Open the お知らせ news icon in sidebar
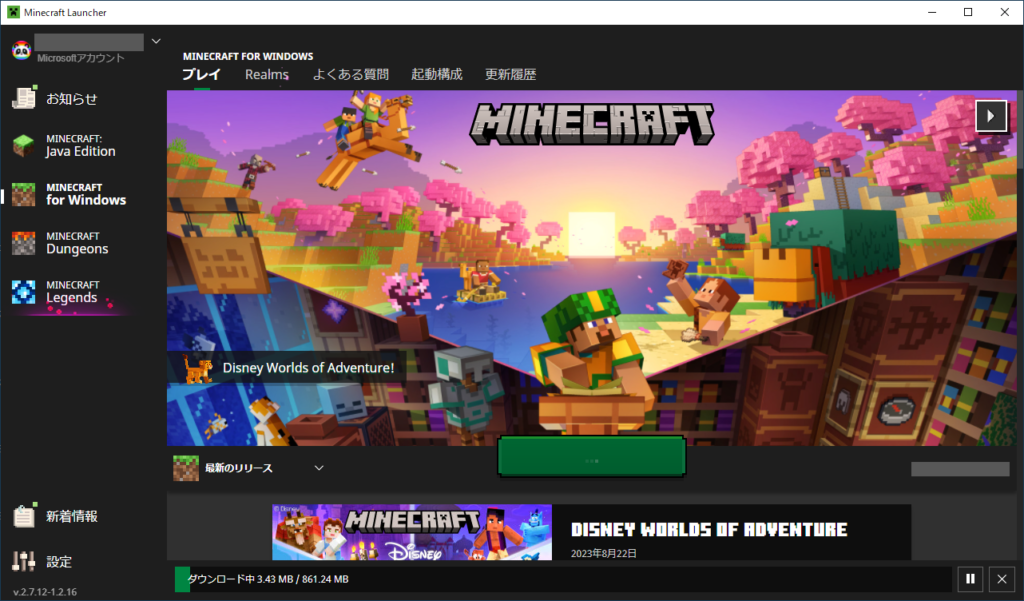Screen dimensions: 1024x601 (x=24, y=98)
